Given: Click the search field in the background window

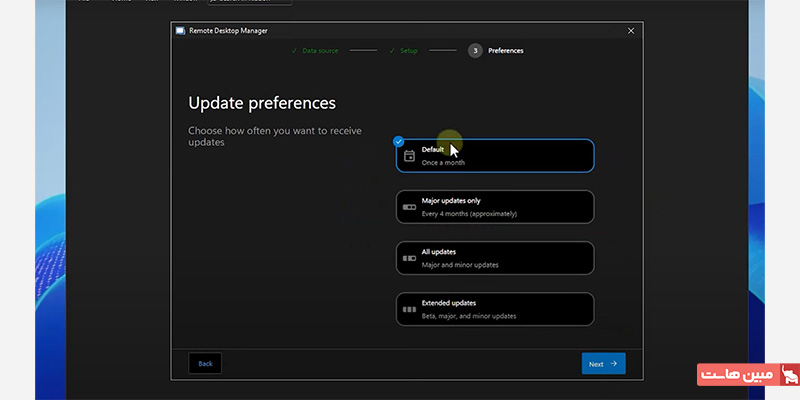Looking at the screenshot, I should click(x=250, y=2).
